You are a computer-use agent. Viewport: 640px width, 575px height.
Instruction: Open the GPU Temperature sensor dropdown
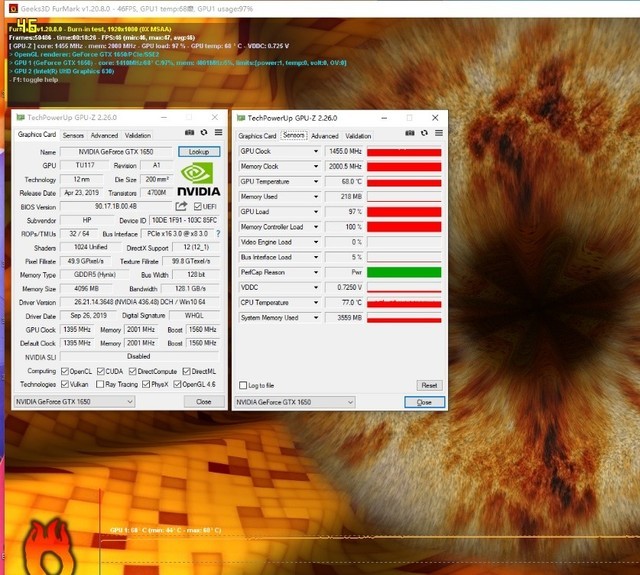click(x=316, y=182)
